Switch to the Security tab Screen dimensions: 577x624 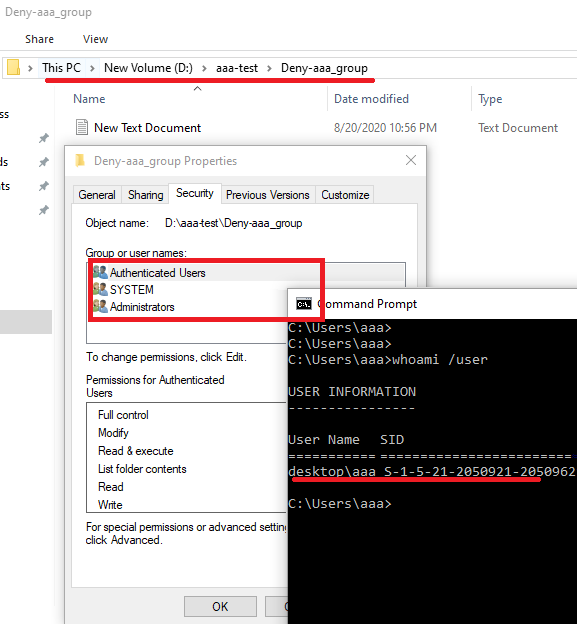[195, 193]
